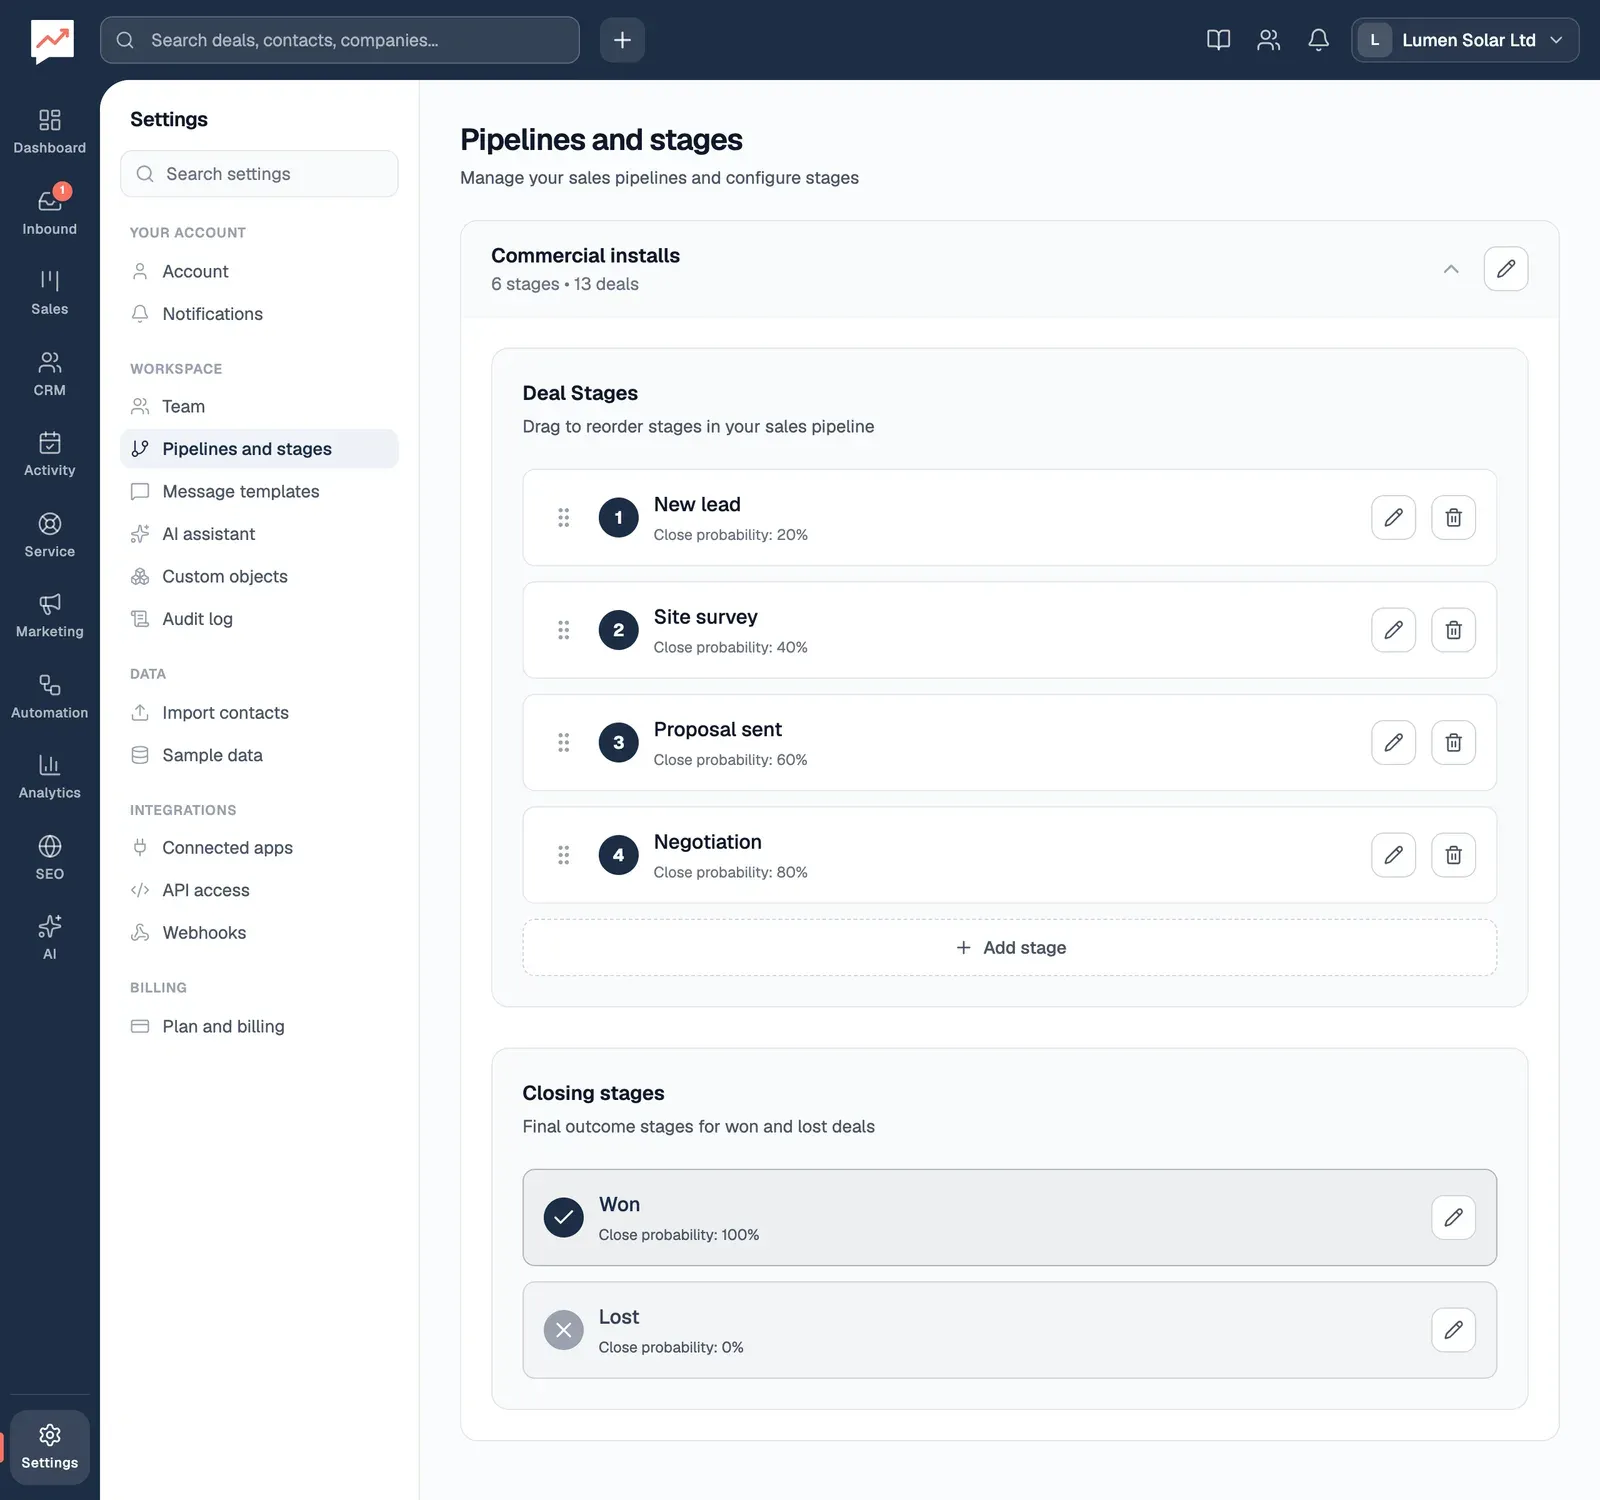This screenshot has height=1500, width=1600.
Task: Open AI assistant settings
Action: [x=259, y=534]
